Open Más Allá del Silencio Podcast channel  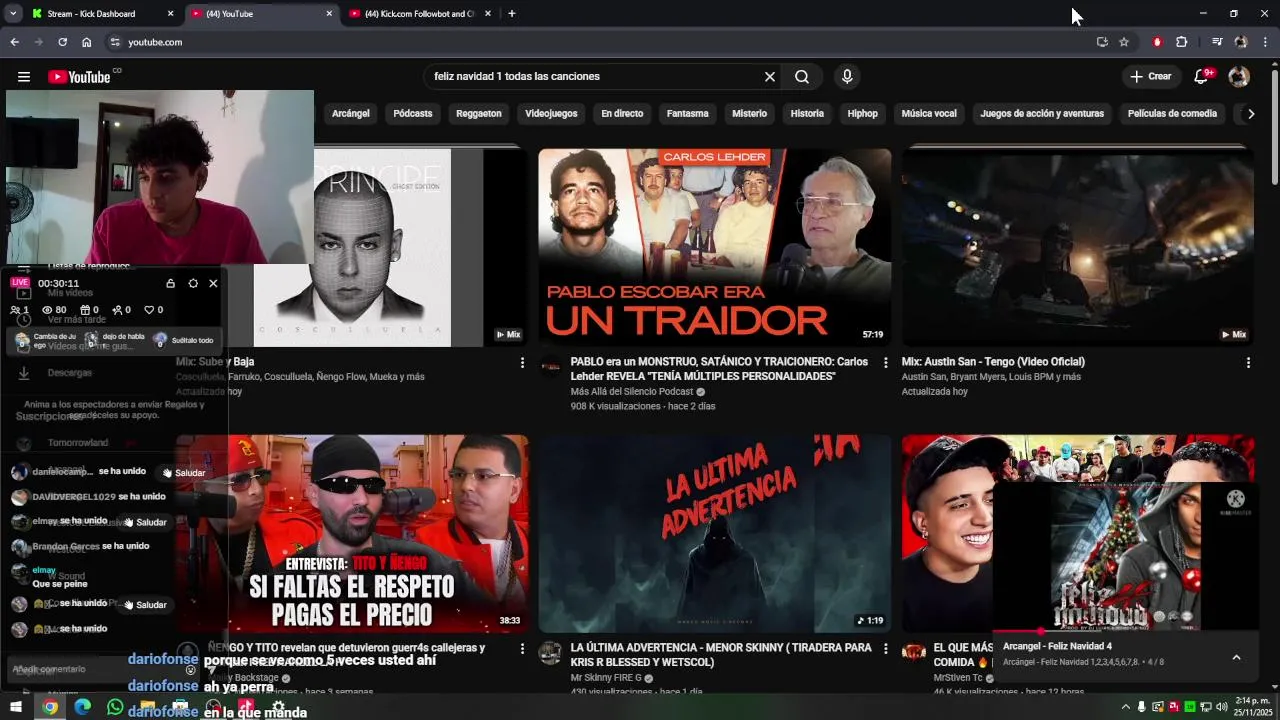tap(633, 392)
